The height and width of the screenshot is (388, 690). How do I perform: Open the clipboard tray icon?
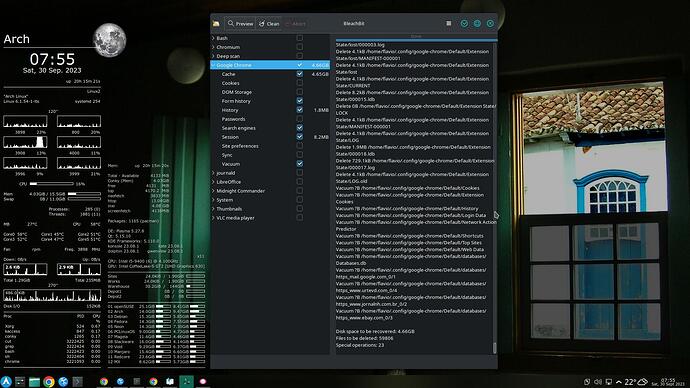point(587,382)
